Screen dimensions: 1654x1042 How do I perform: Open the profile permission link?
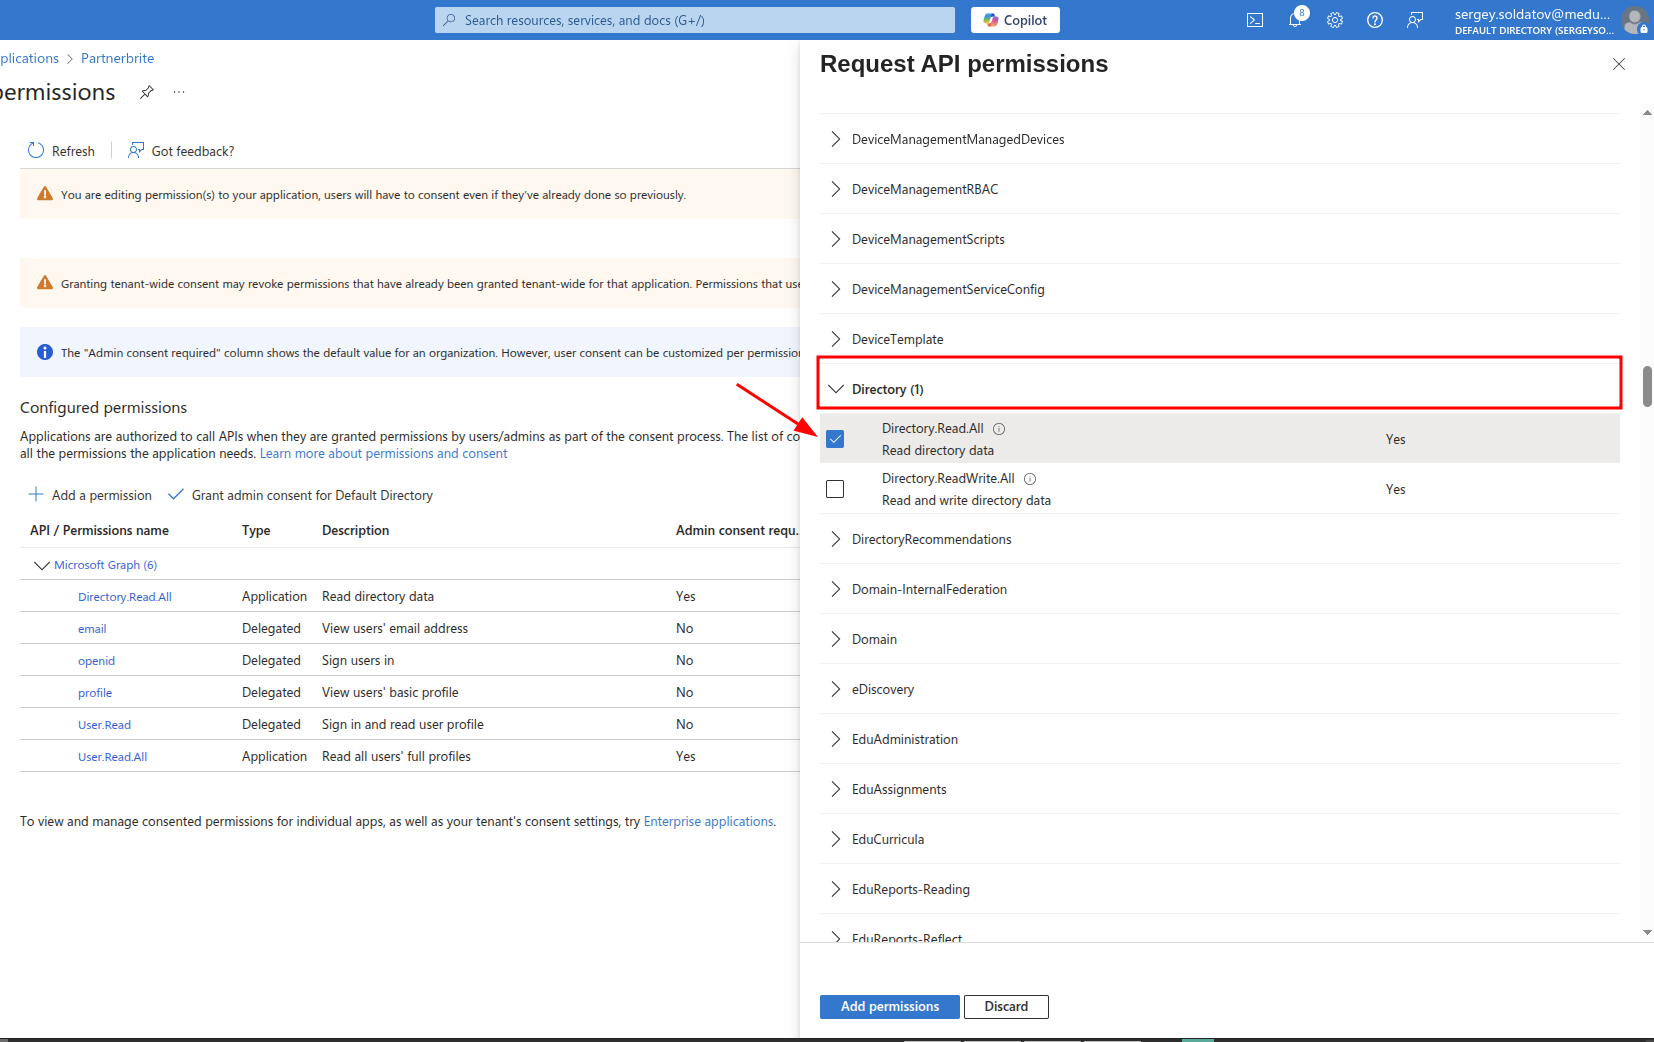point(95,693)
